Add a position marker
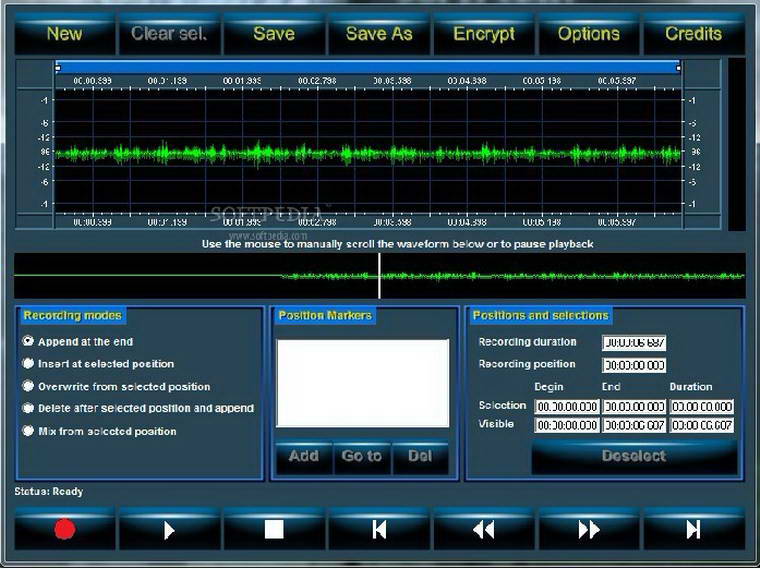 click(x=304, y=456)
